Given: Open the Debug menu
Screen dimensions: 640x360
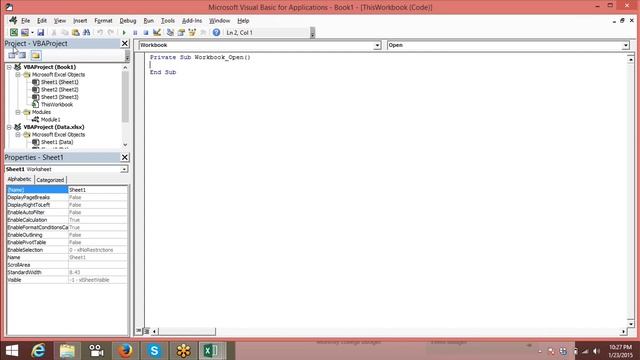Looking at the screenshot, I should coord(128,20).
